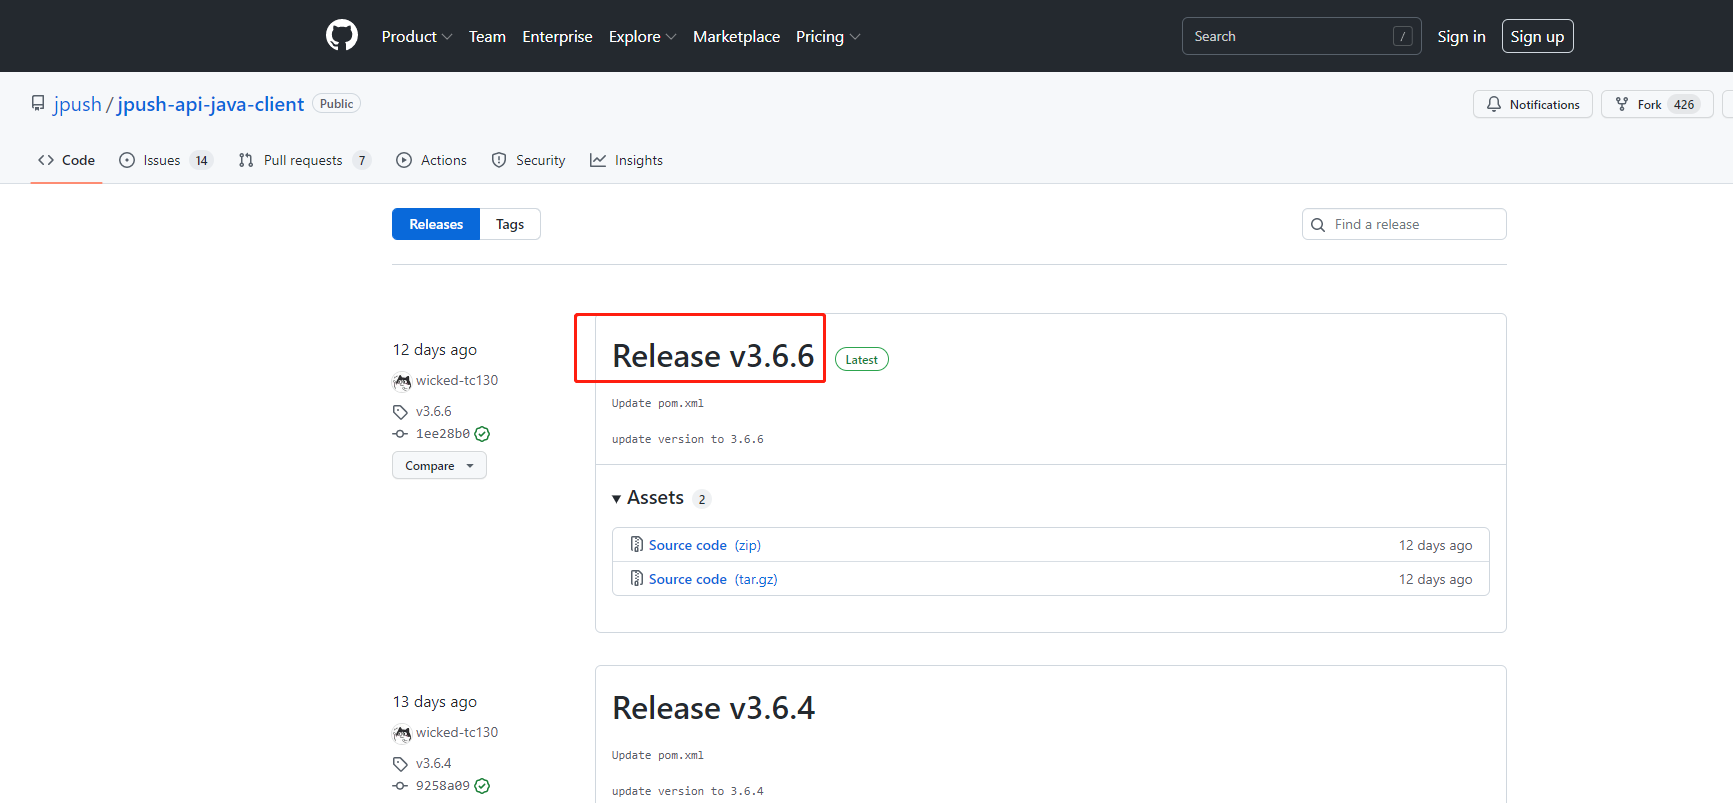Click the commit icon beside 9258a09
This screenshot has height=803, width=1733.
pyautogui.click(x=400, y=786)
